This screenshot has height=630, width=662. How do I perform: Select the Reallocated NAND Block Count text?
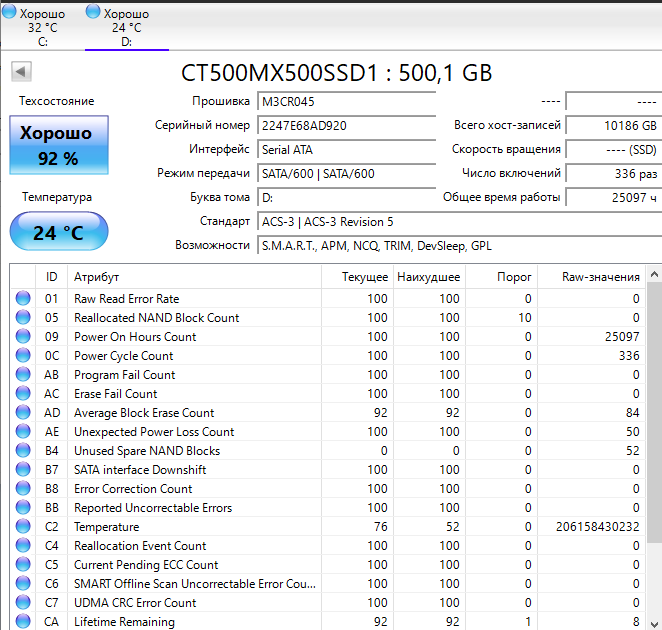tap(157, 318)
